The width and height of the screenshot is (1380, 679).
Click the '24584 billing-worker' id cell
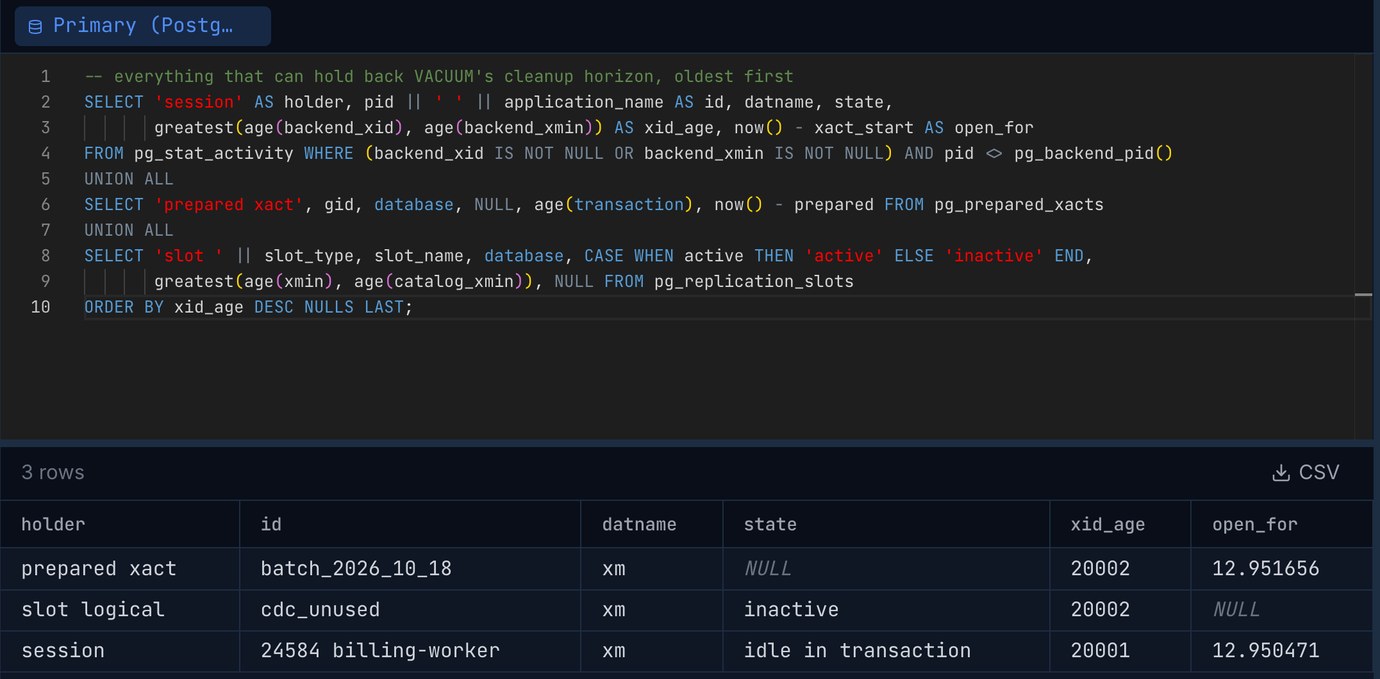click(410, 650)
